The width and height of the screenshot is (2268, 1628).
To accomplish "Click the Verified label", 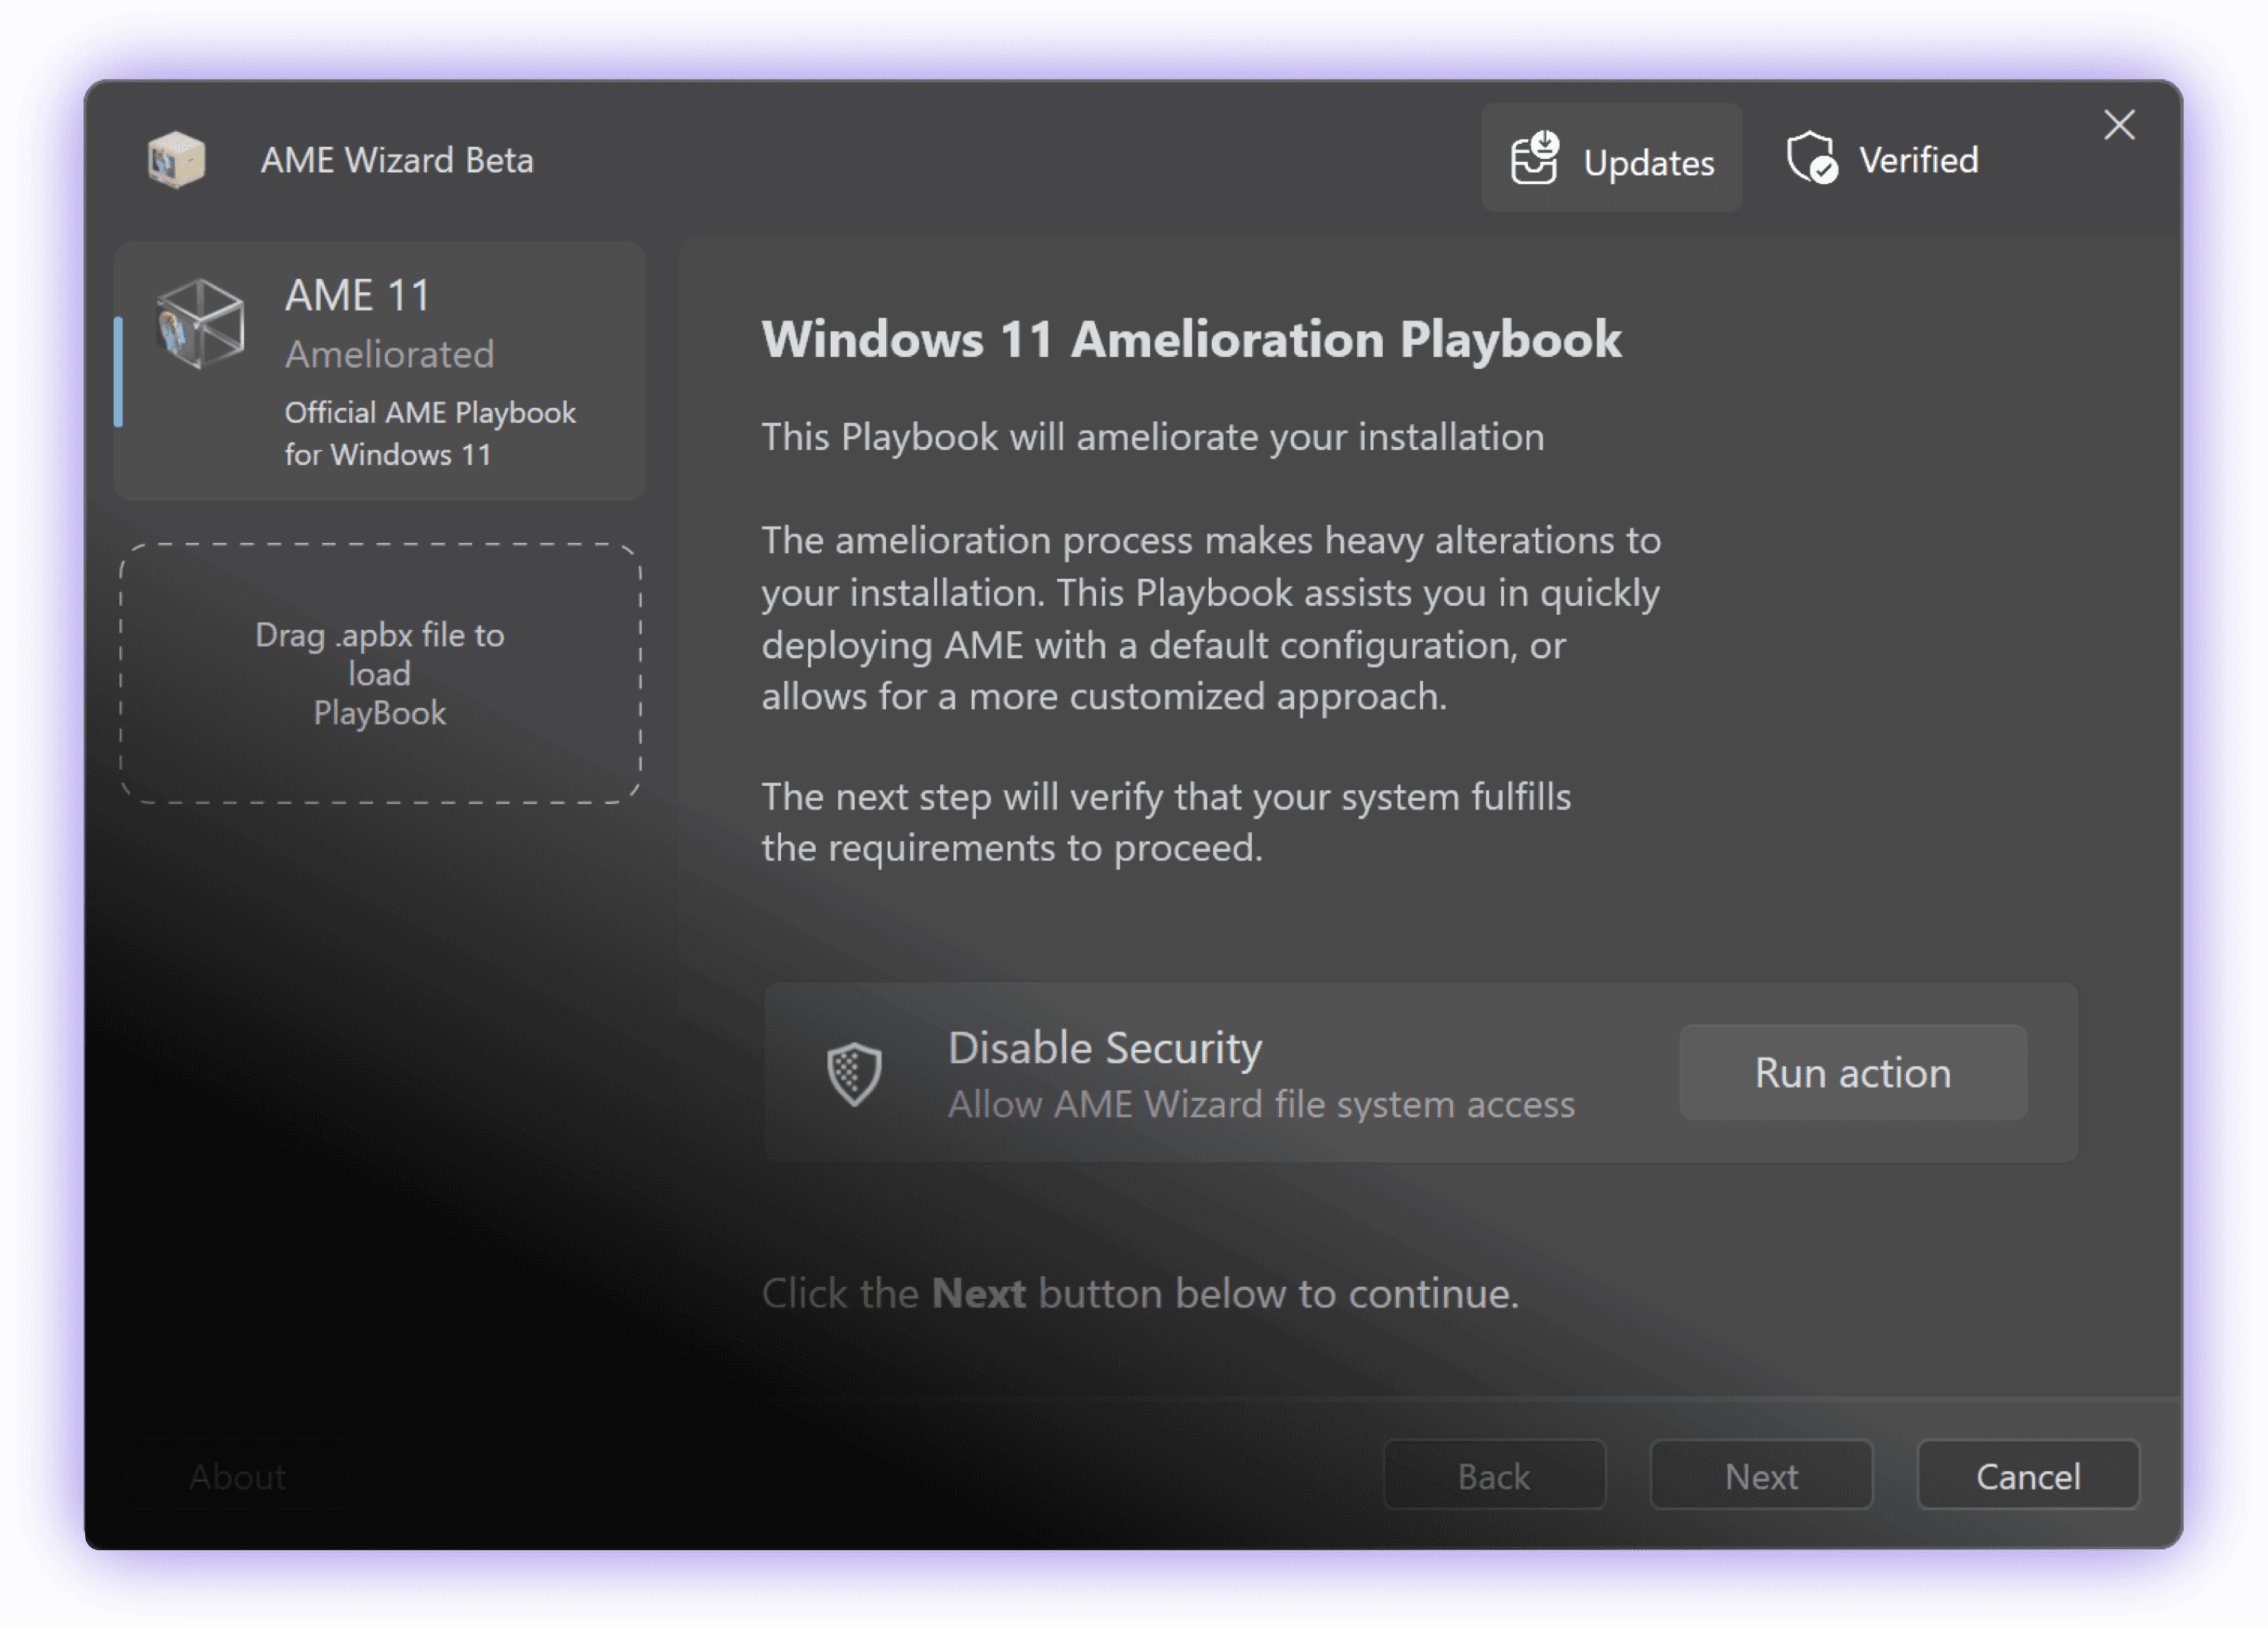I will point(1918,160).
